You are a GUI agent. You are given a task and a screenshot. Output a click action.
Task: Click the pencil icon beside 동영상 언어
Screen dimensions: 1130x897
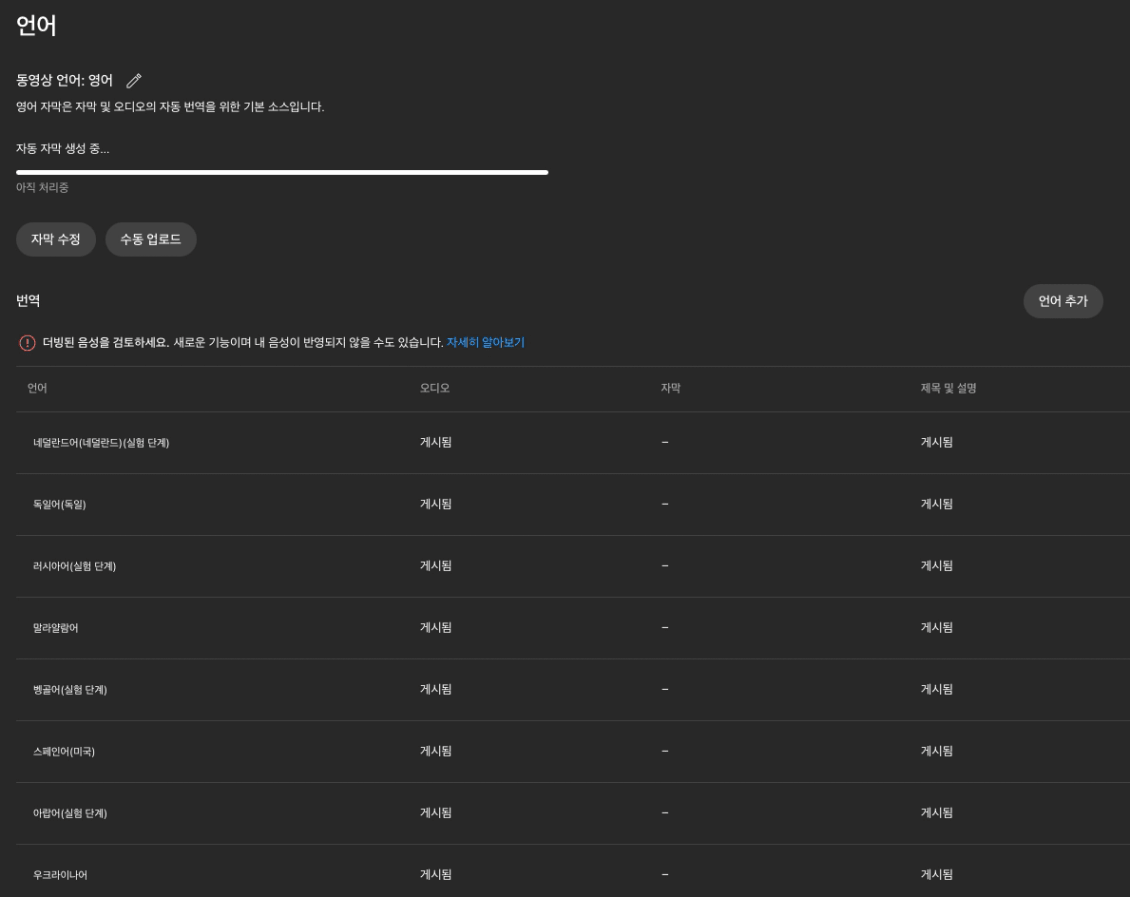(134, 81)
